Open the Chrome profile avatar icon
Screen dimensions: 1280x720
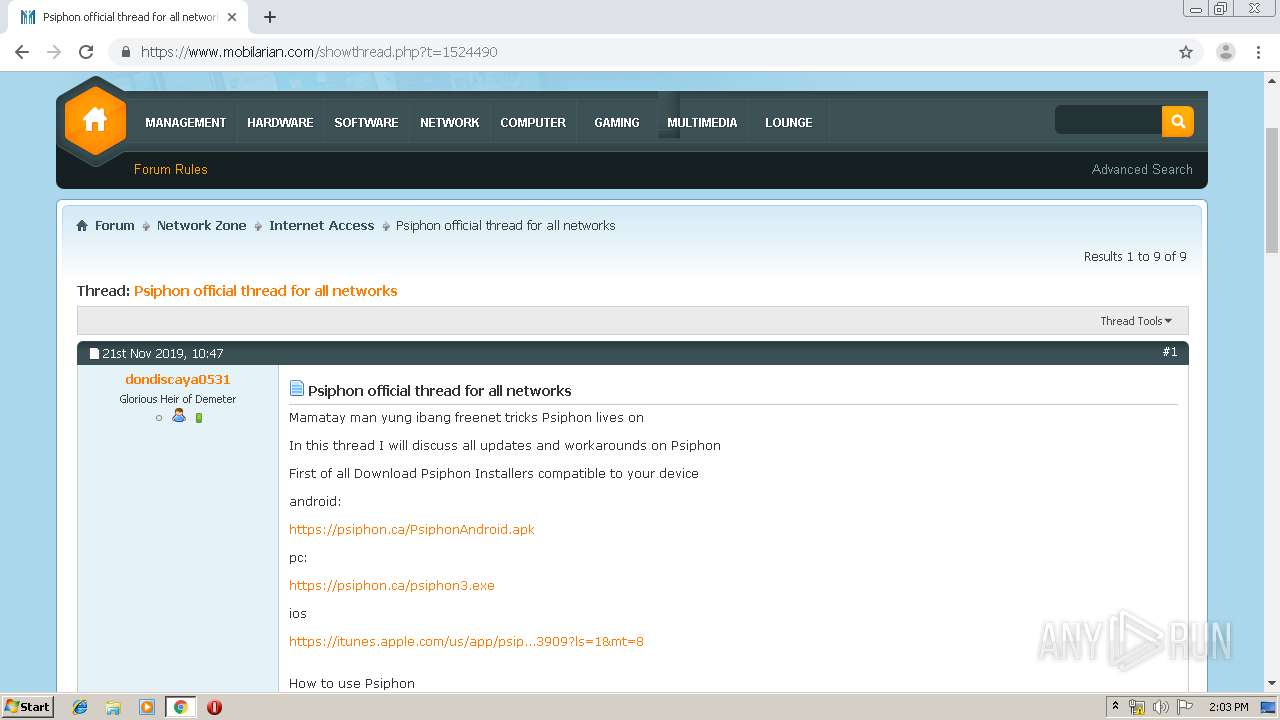1225,52
